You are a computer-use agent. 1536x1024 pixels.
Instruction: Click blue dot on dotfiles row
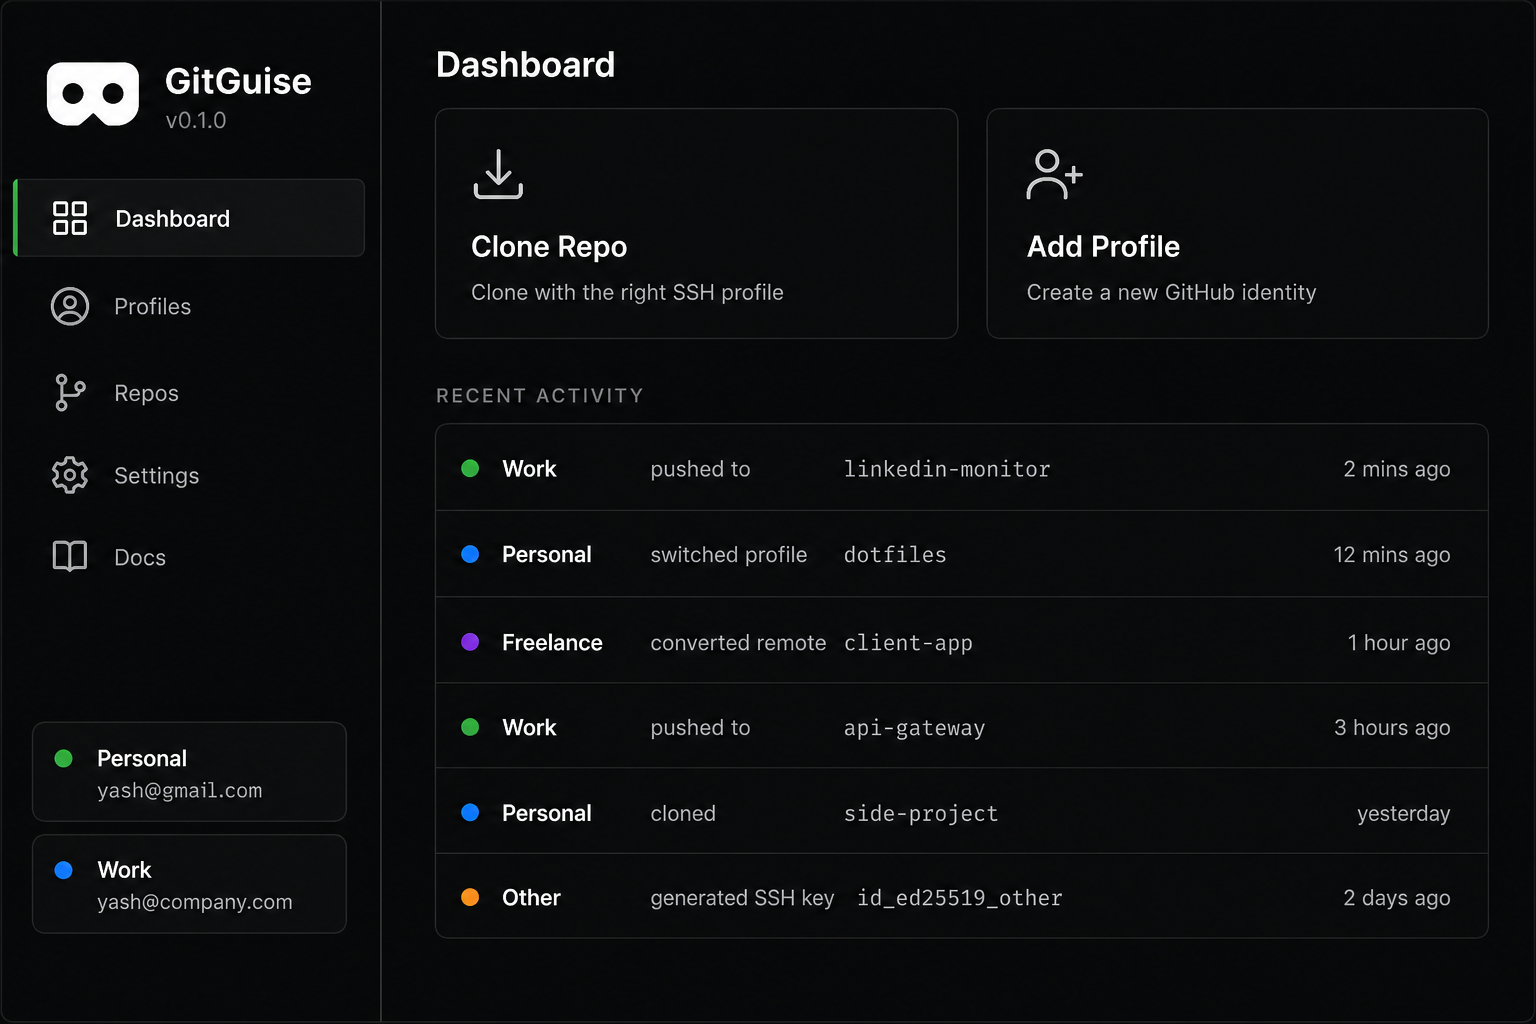[470, 554]
